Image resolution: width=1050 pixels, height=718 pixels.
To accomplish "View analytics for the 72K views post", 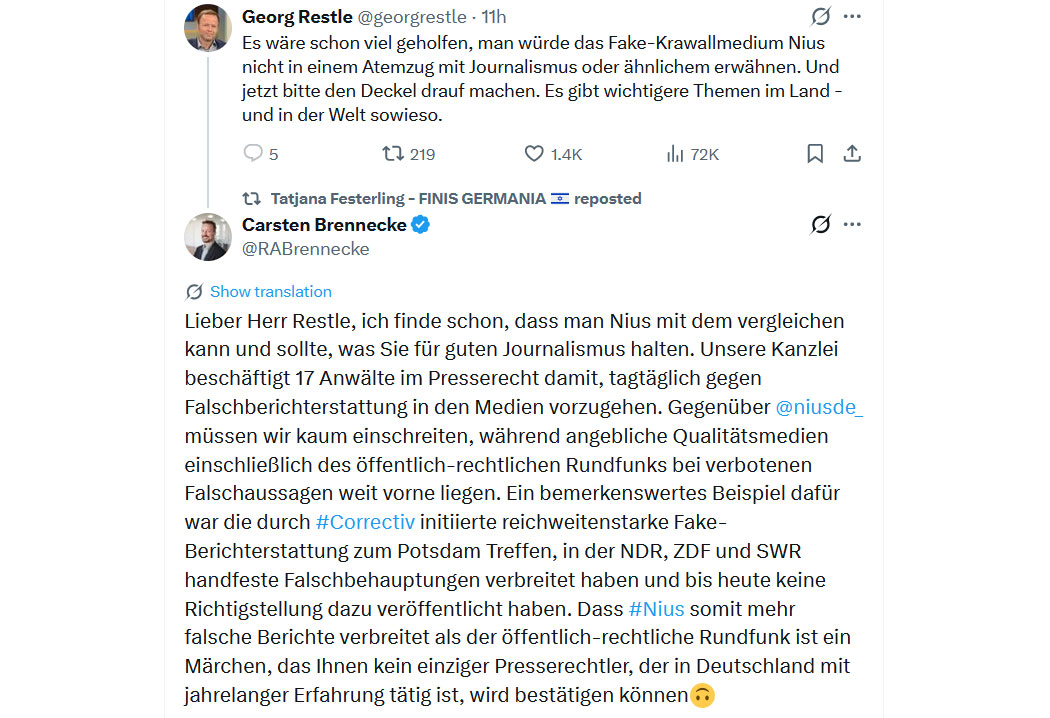I will click(676, 154).
